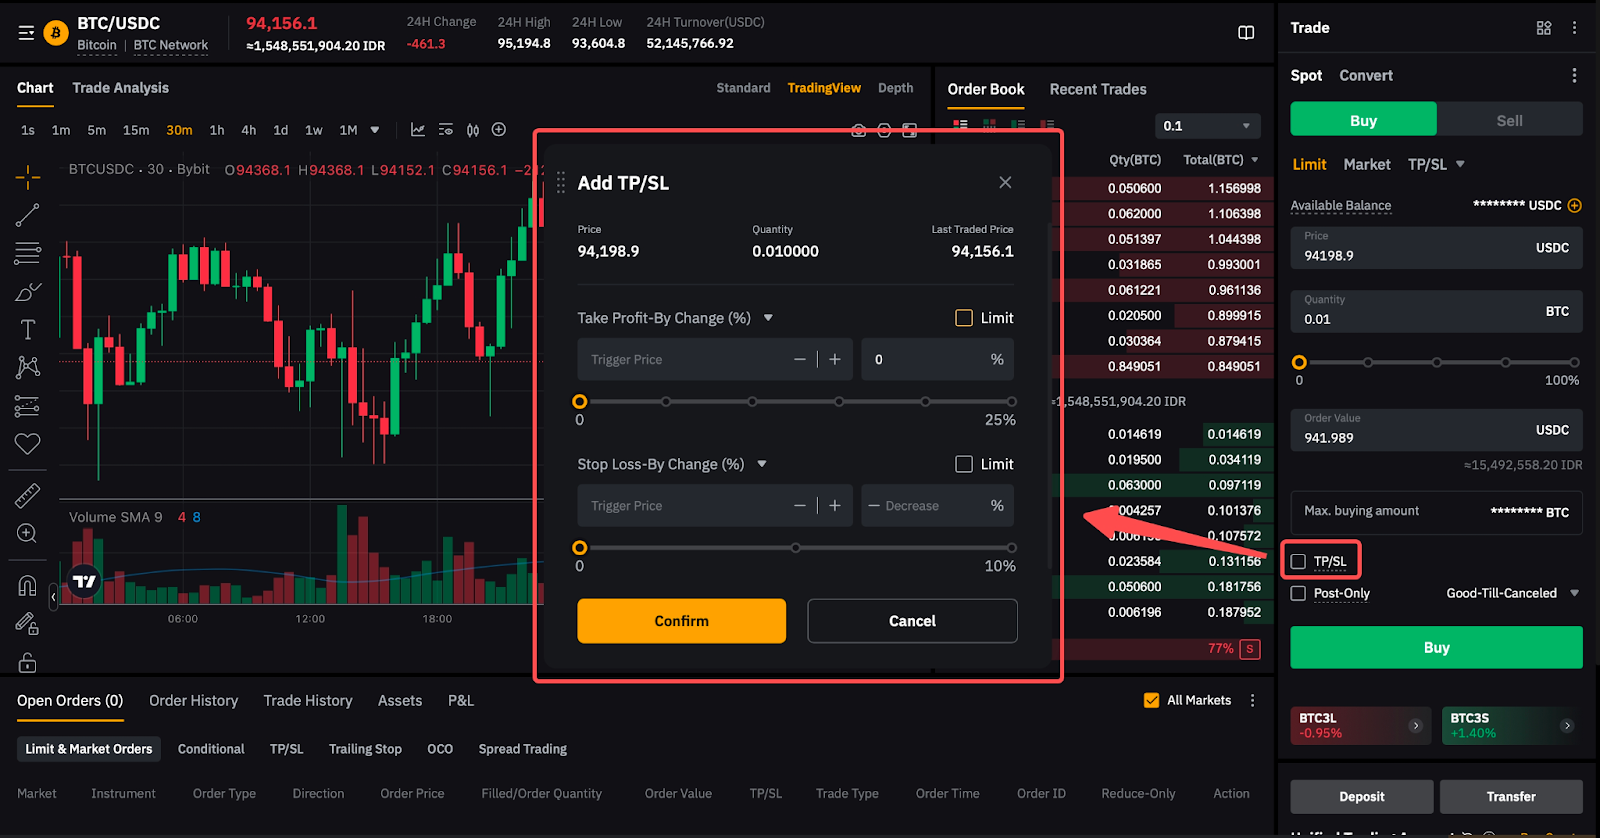Expand the Take Profit-By Change (%) dropdown
This screenshot has height=838, width=1600.
click(x=768, y=318)
